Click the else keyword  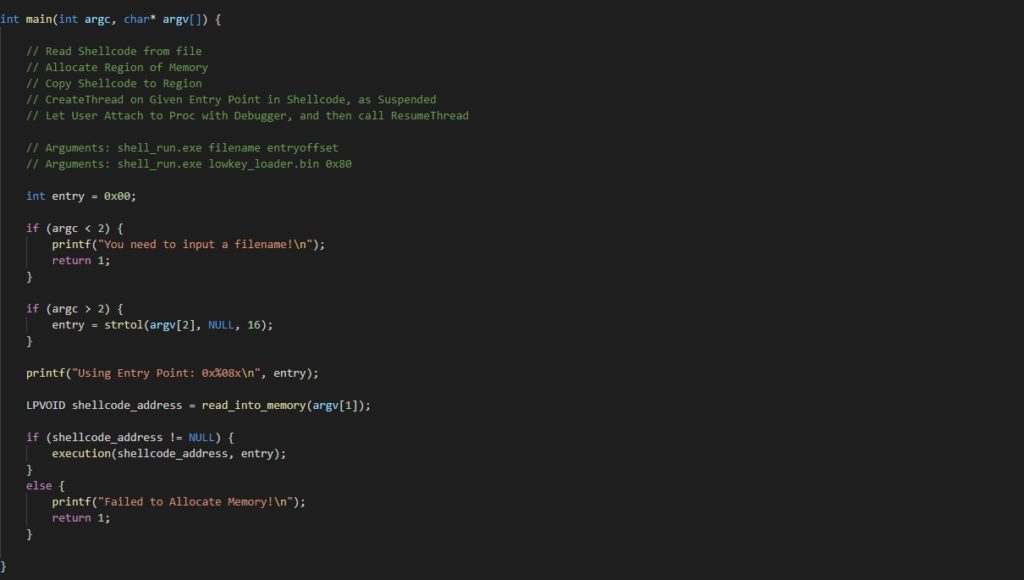tap(39, 486)
